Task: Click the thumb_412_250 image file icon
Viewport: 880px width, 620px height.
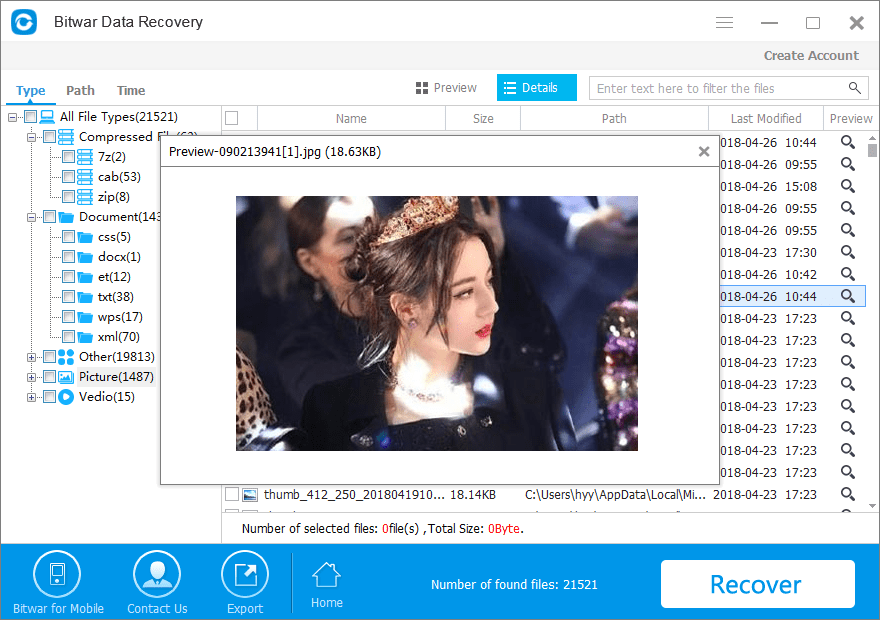Action: tap(250, 495)
